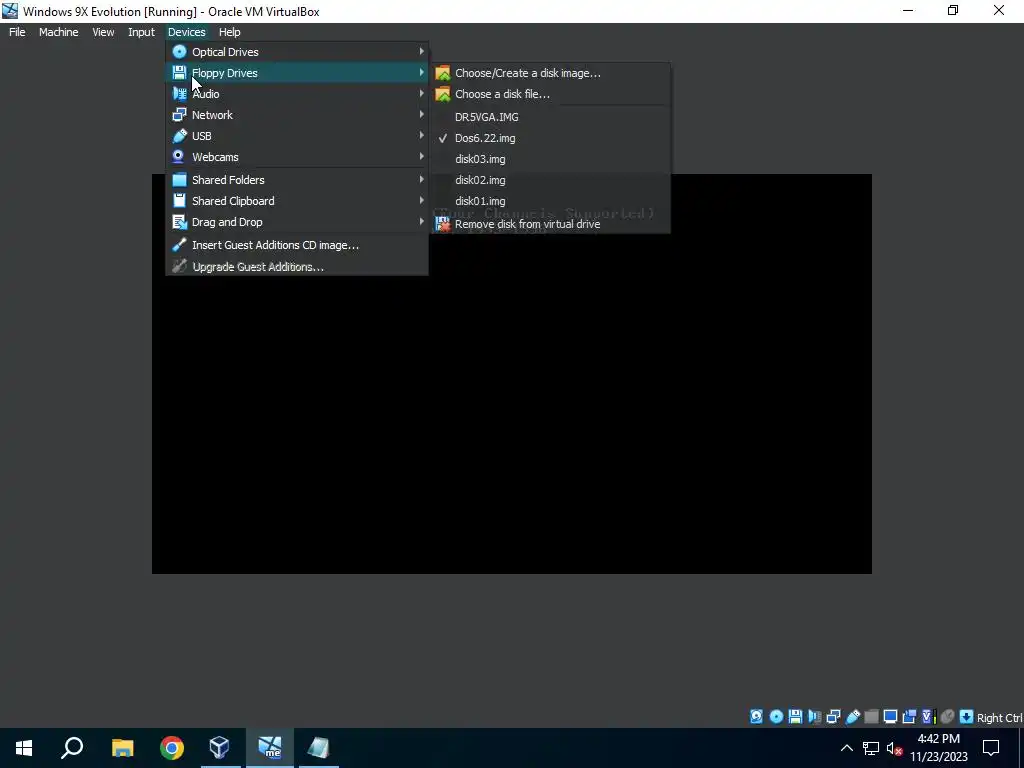Mount the DR5VGA.IMG floppy image
Viewport: 1024px width, 768px height.
tap(550, 117)
